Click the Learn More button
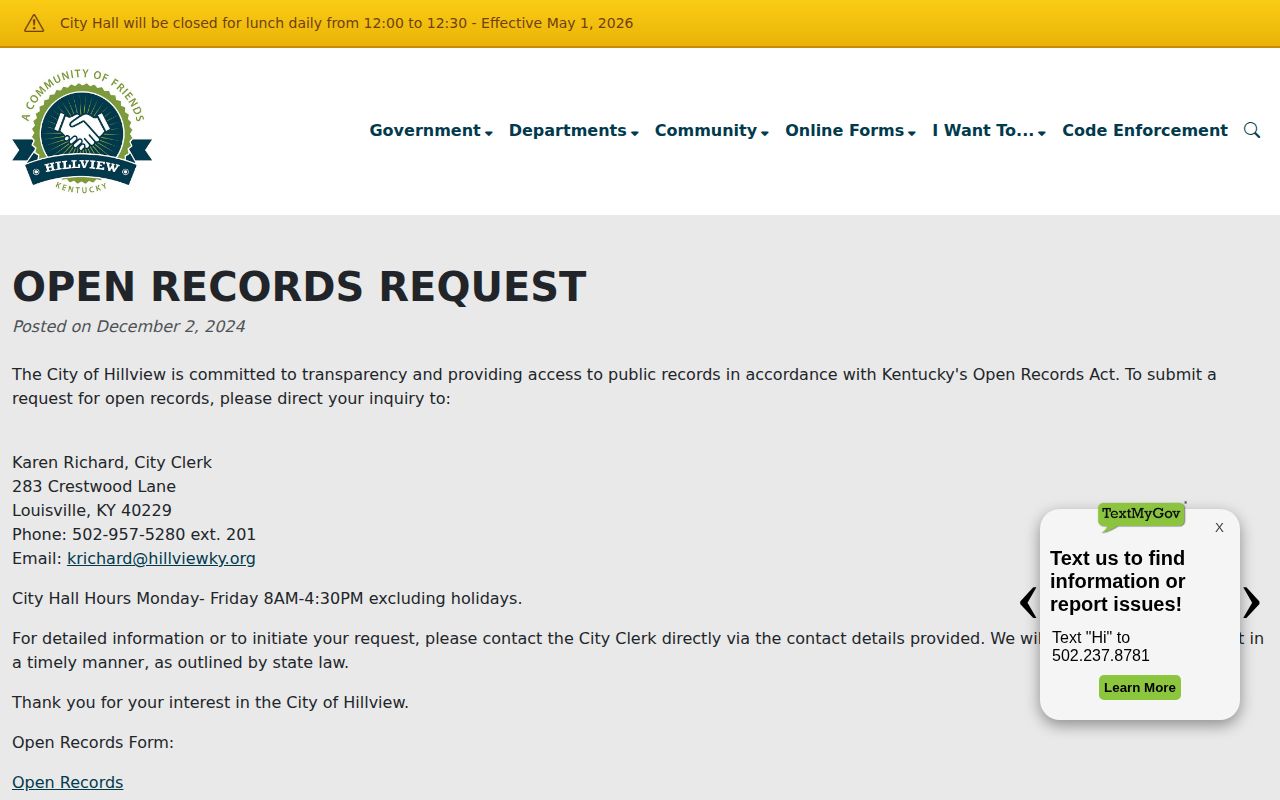Viewport: 1280px width, 800px height. point(1140,687)
